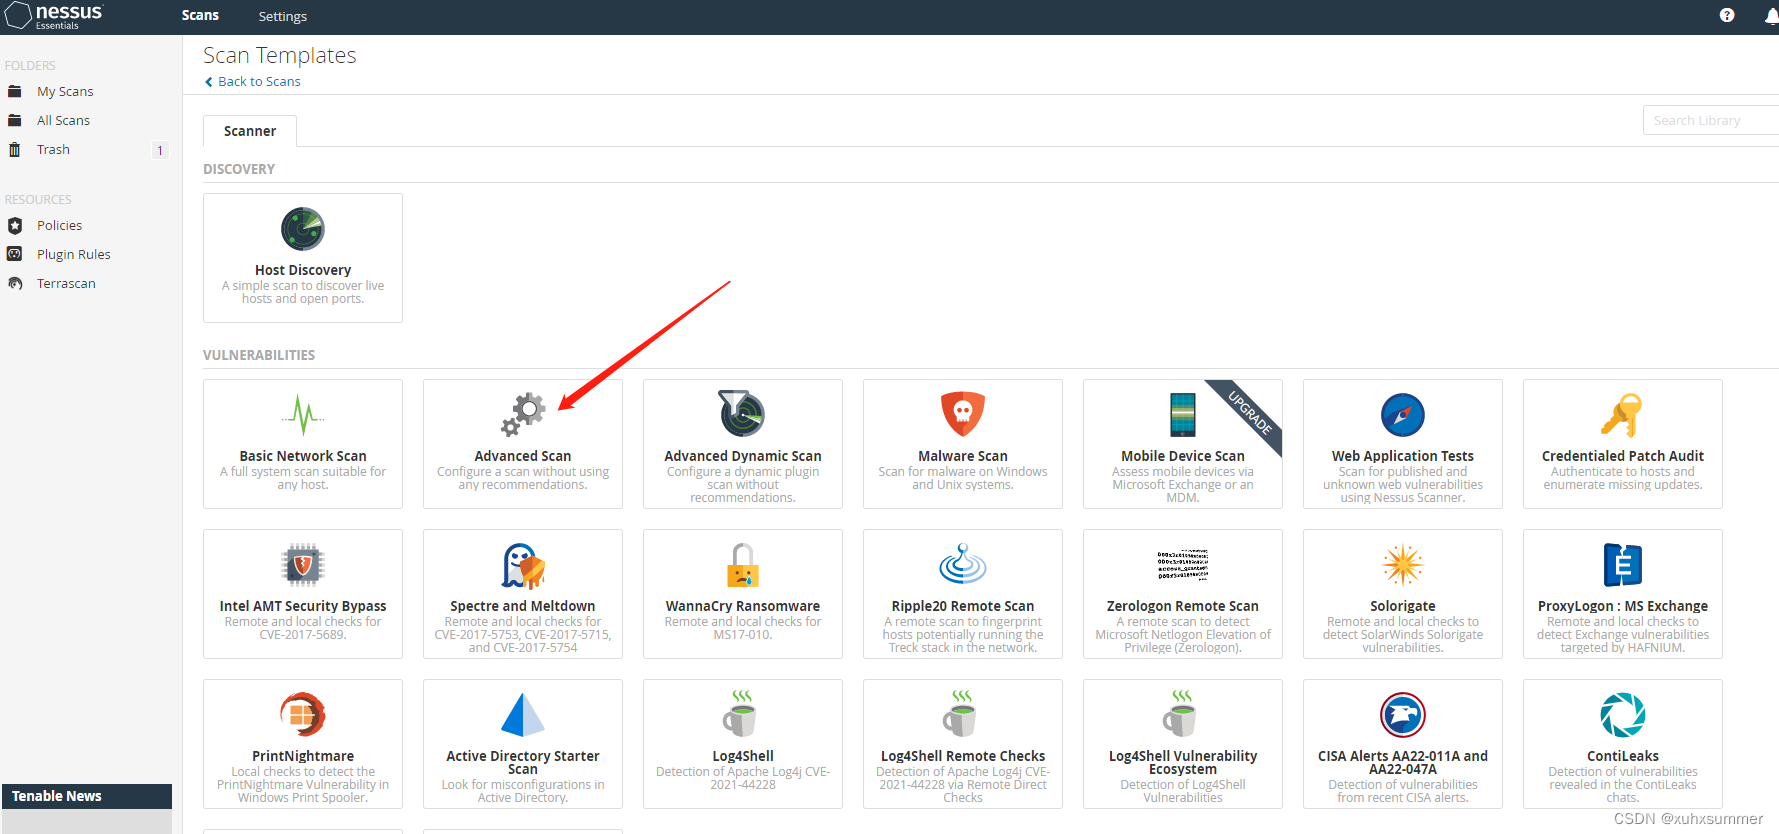1779x834 pixels.
Task: Choose the Credentialed Patch Audit key icon
Action: coord(1623,414)
